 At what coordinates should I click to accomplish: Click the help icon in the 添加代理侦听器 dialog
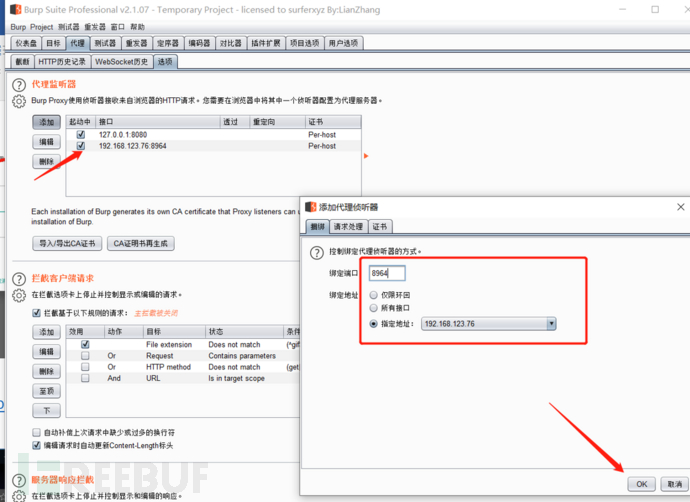click(317, 253)
